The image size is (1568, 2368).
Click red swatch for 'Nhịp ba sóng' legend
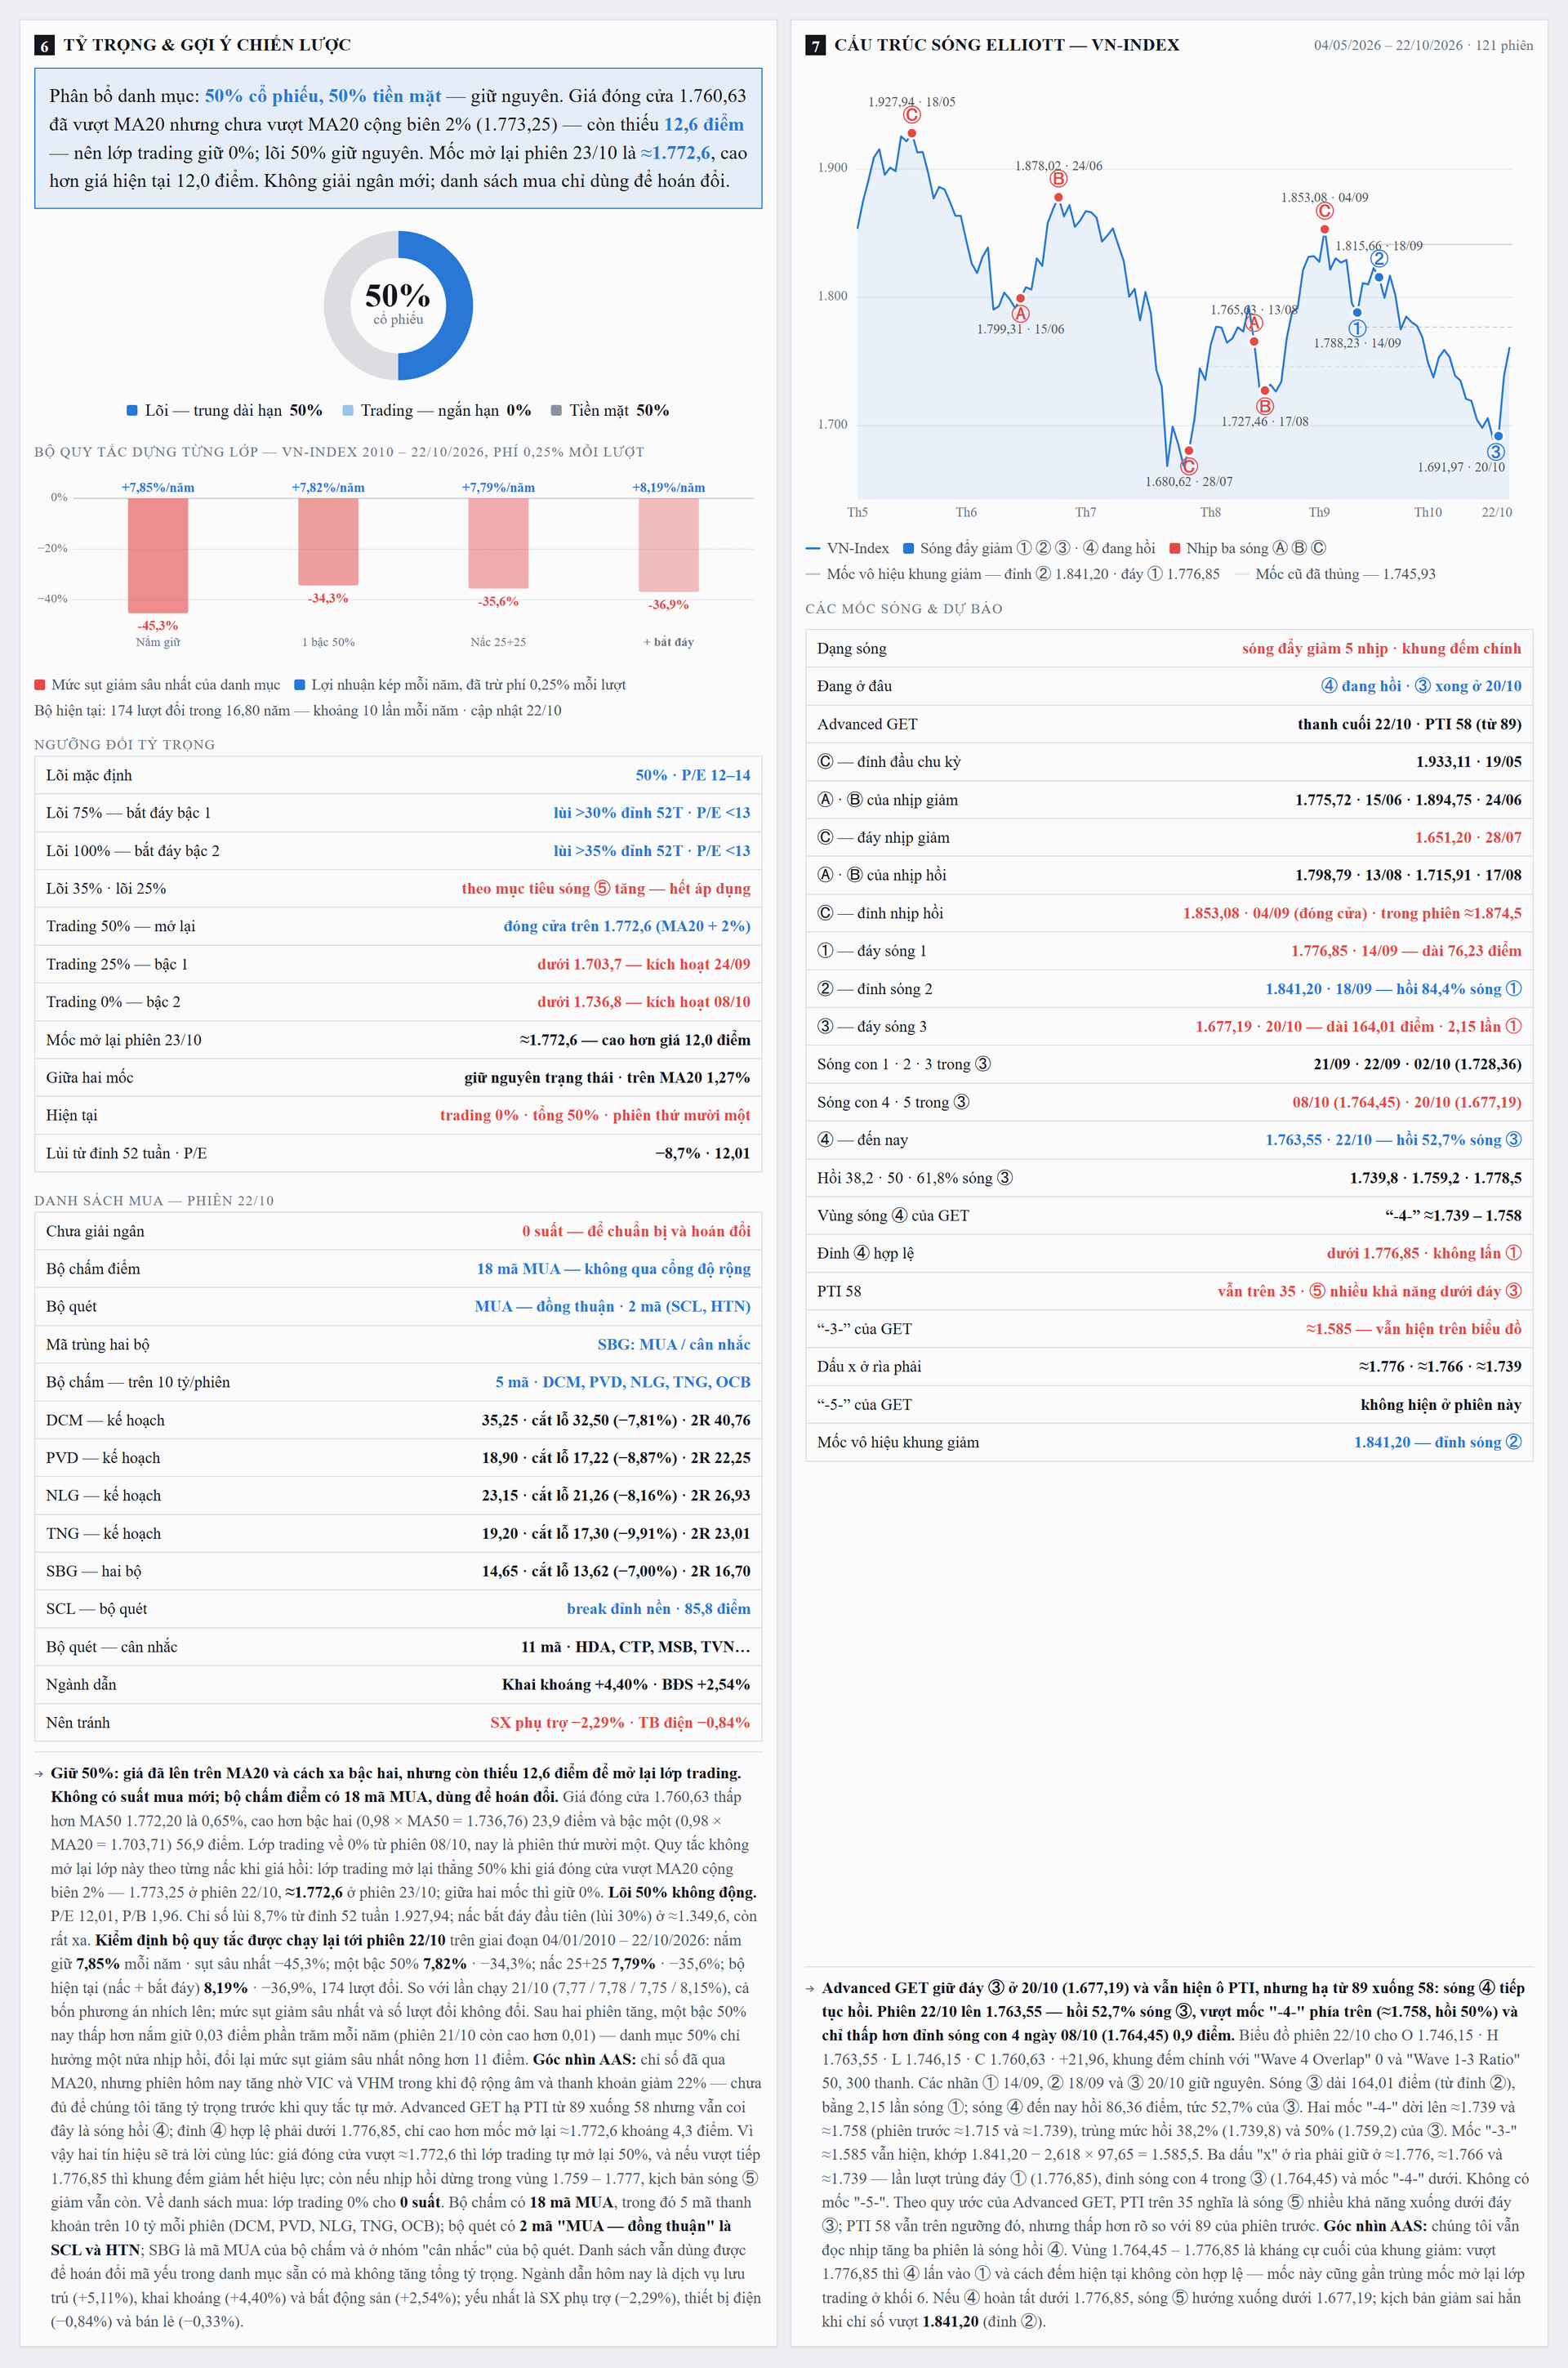(x=1175, y=548)
